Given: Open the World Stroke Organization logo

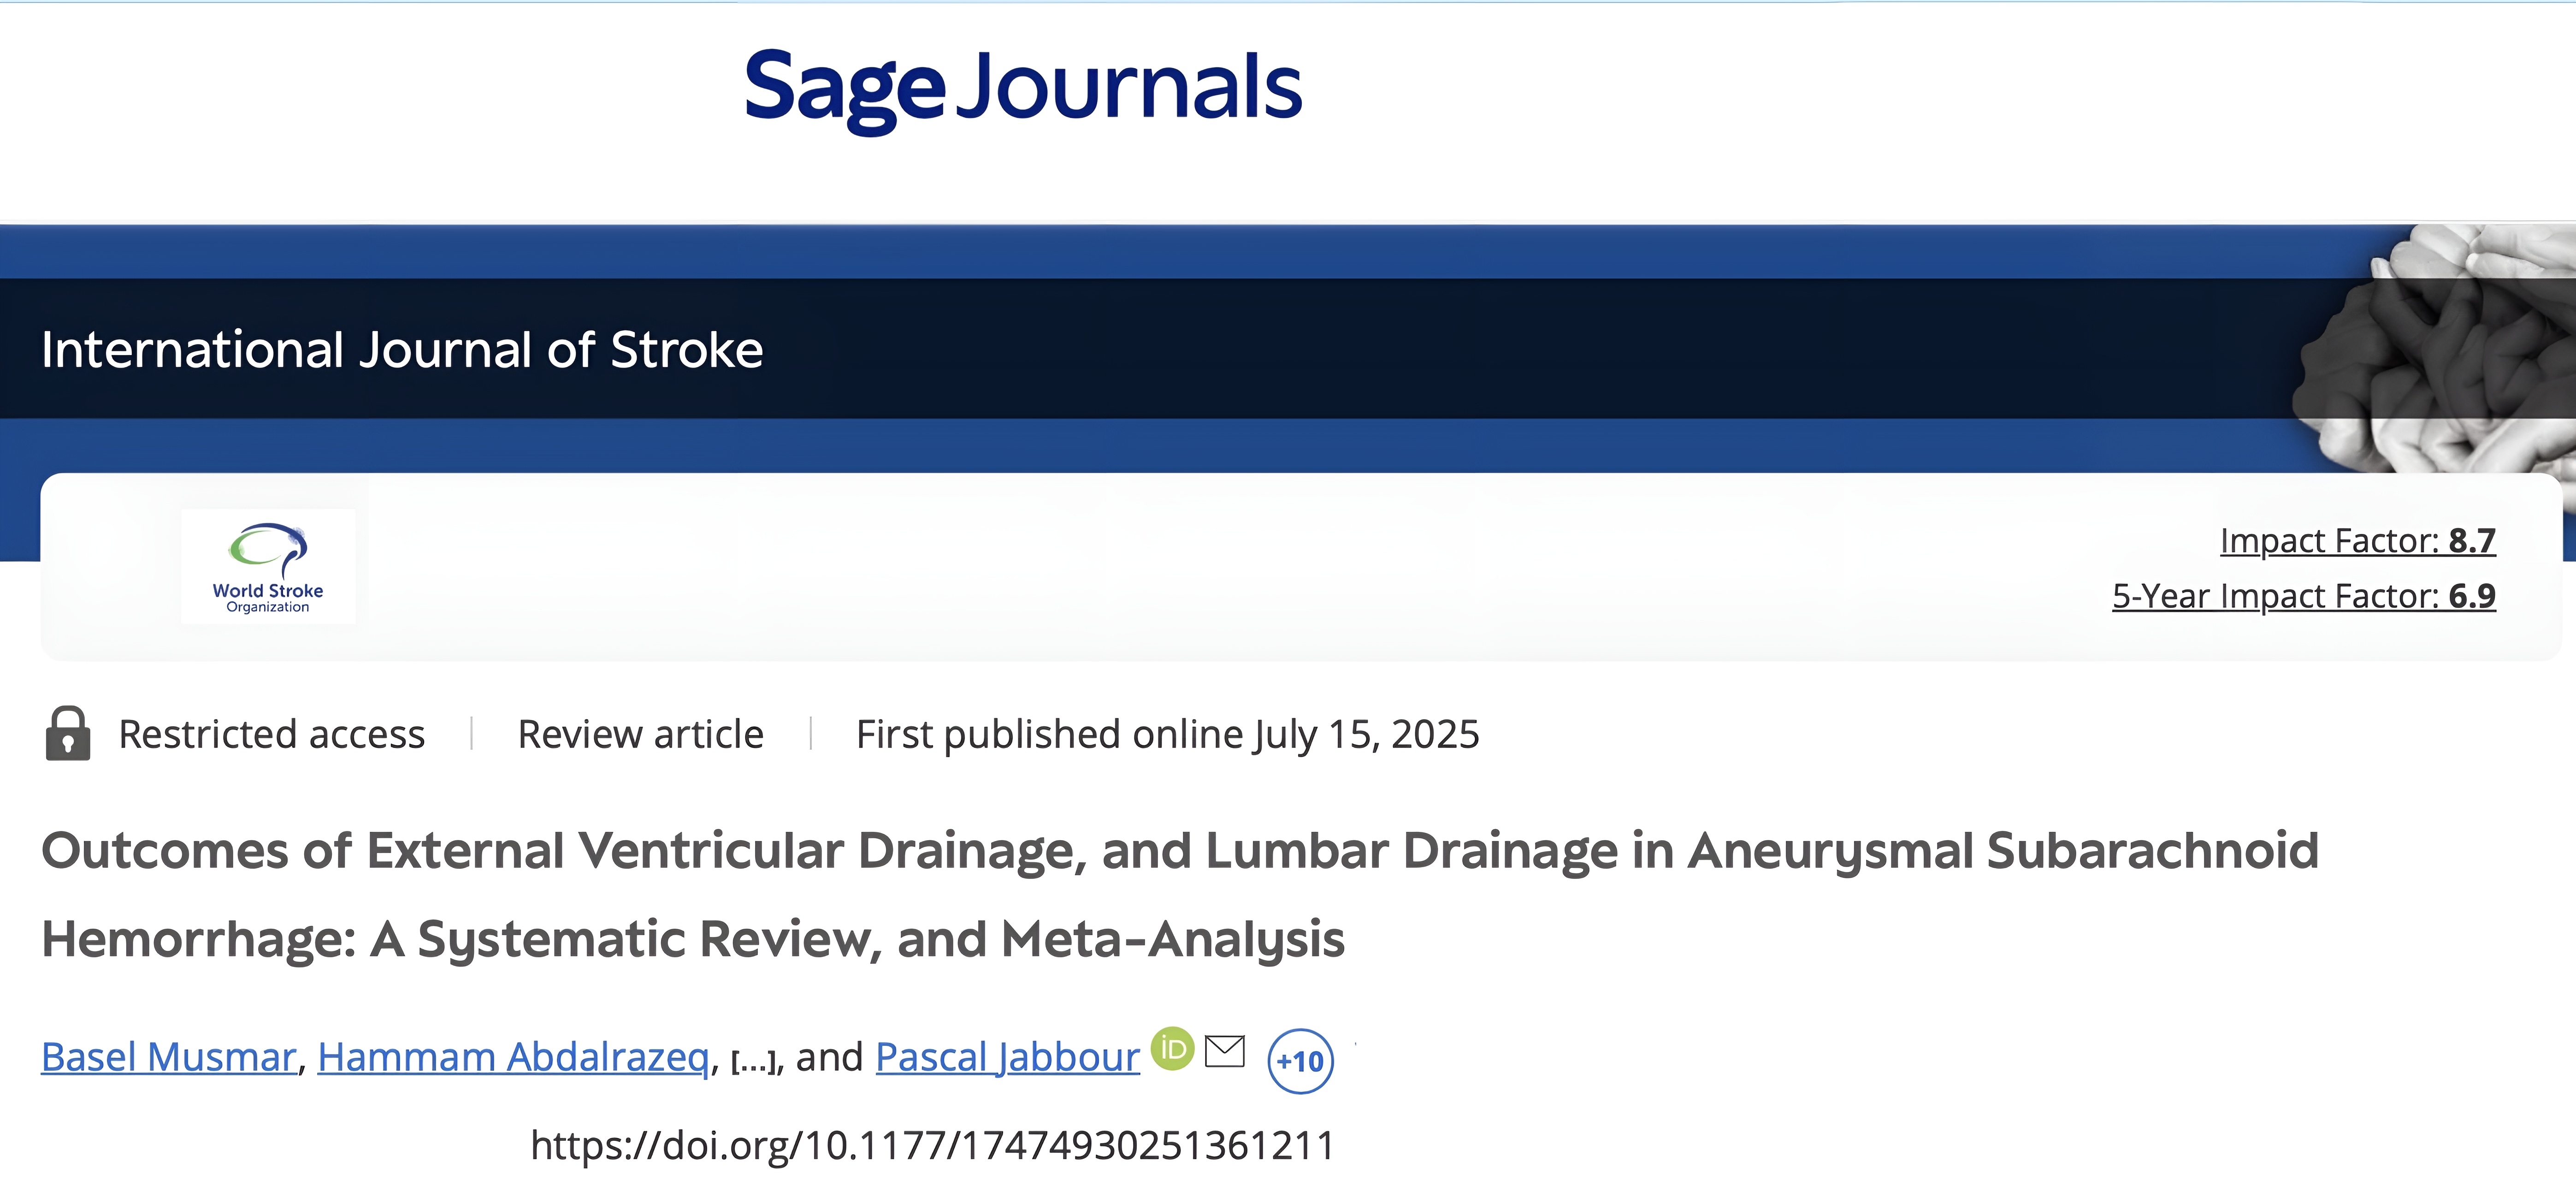Looking at the screenshot, I should coord(268,567).
